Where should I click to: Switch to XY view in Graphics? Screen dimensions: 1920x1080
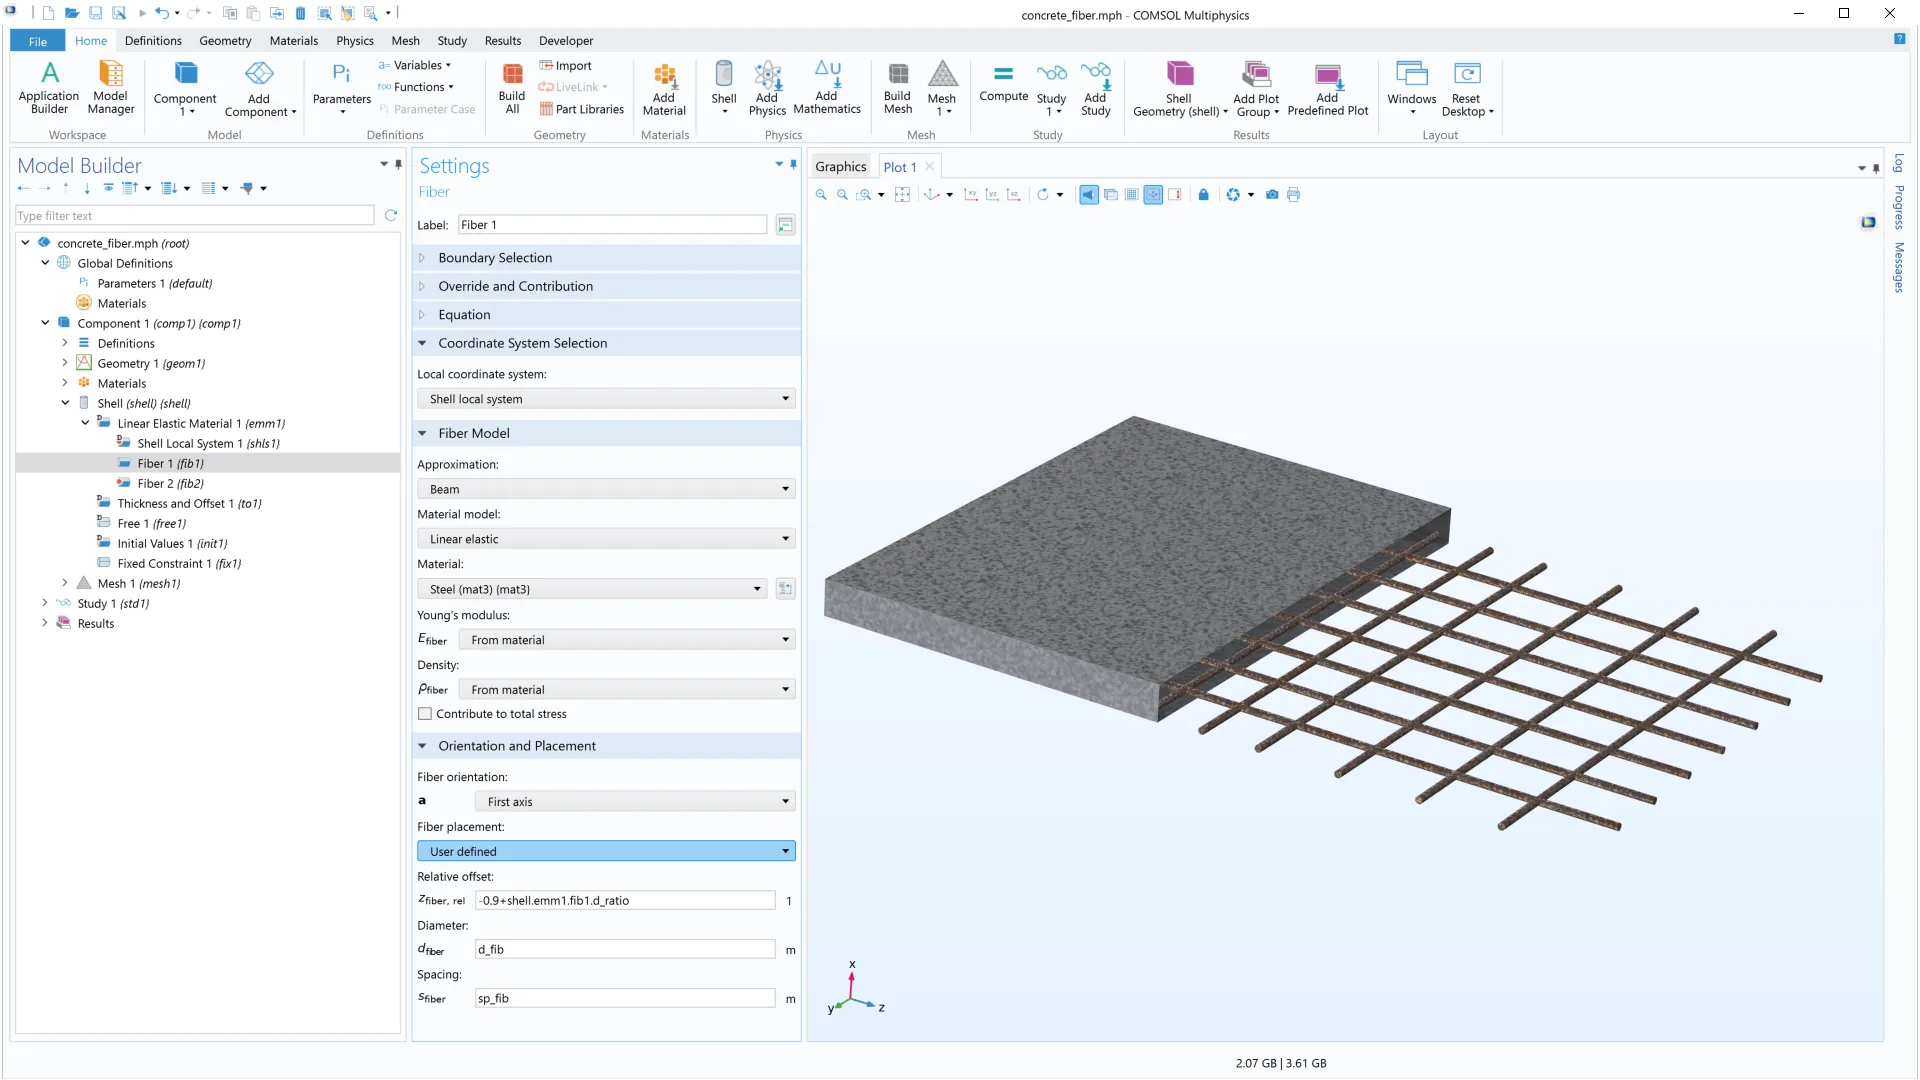click(970, 195)
